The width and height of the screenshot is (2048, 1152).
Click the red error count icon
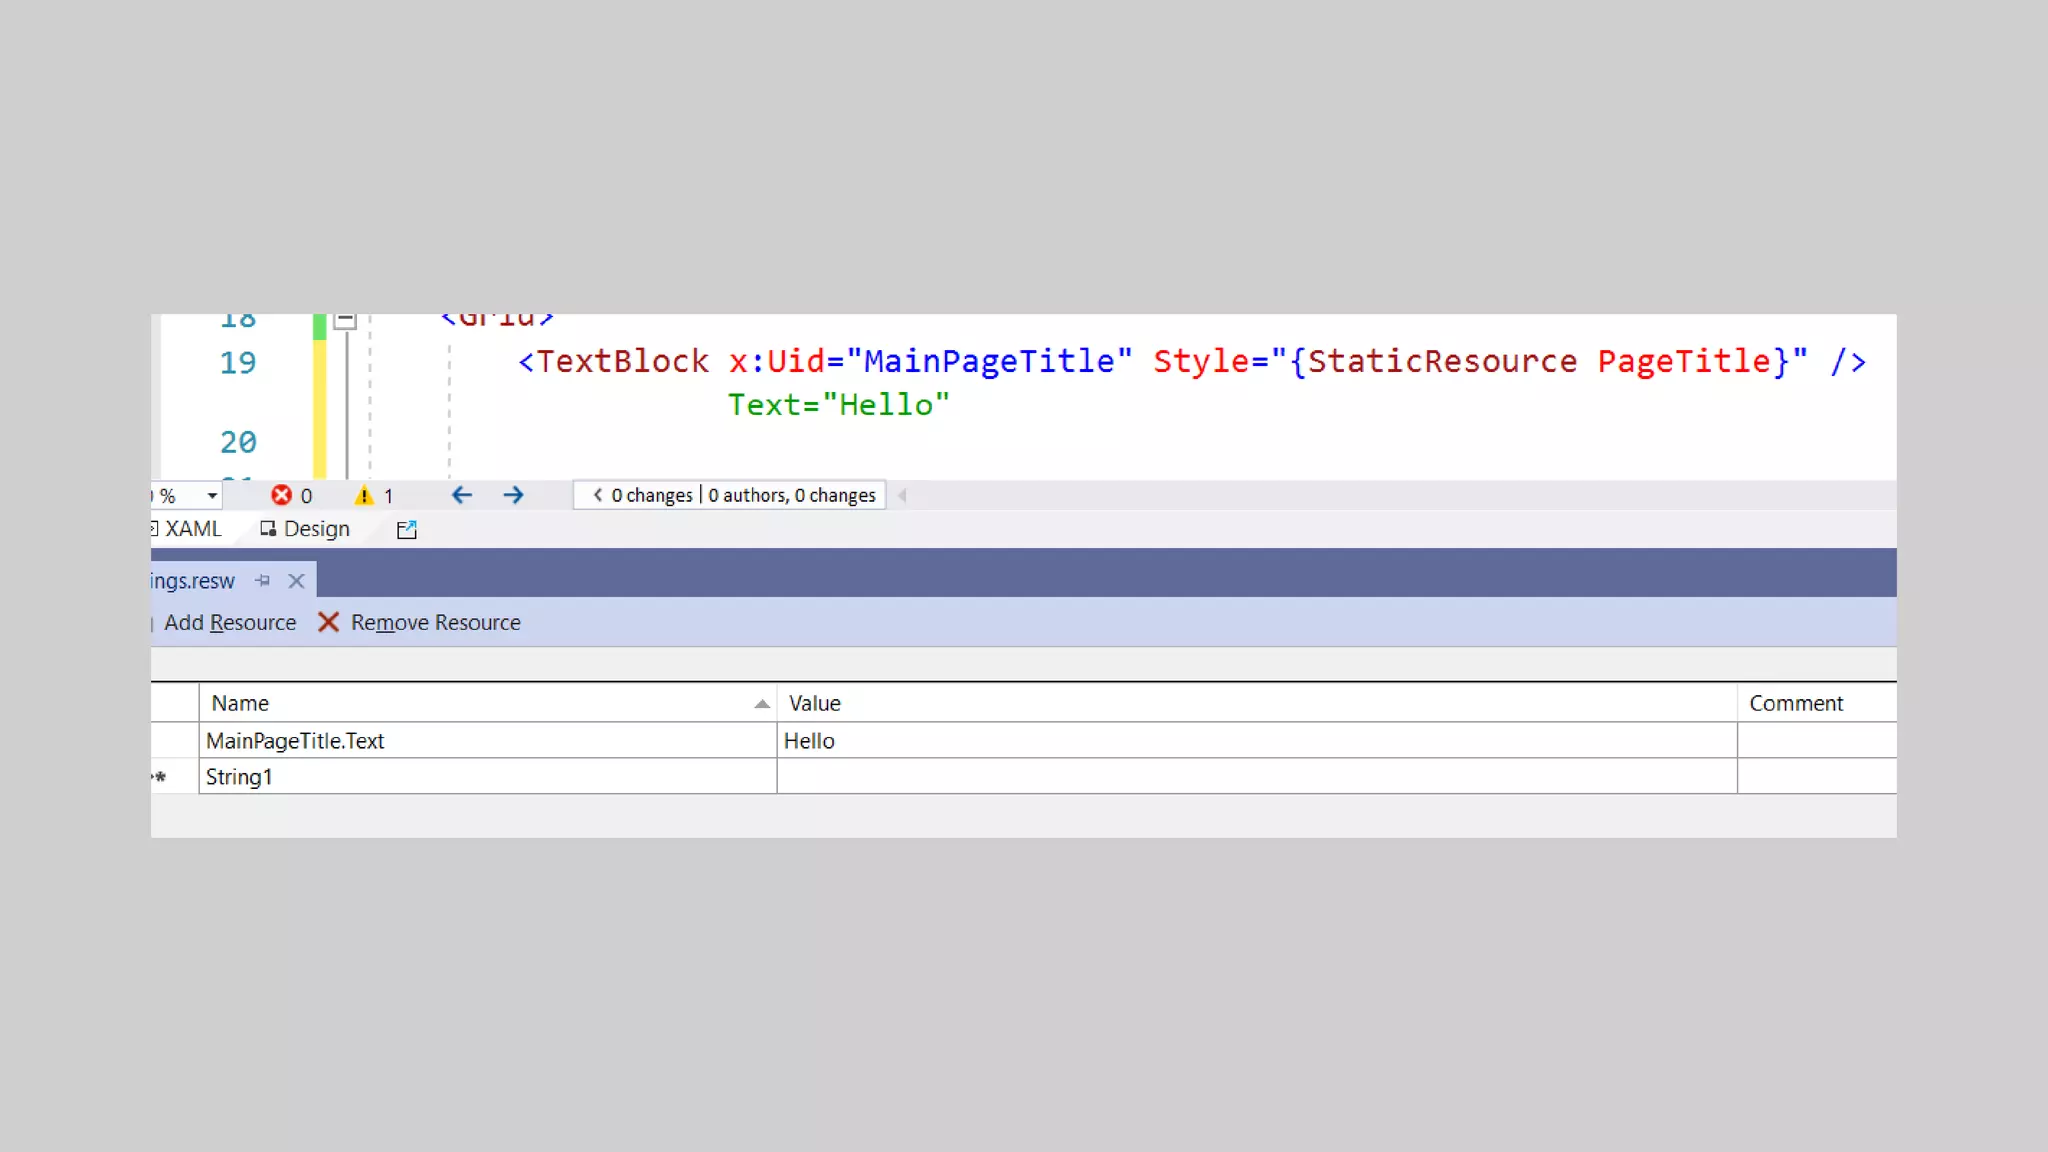(282, 495)
